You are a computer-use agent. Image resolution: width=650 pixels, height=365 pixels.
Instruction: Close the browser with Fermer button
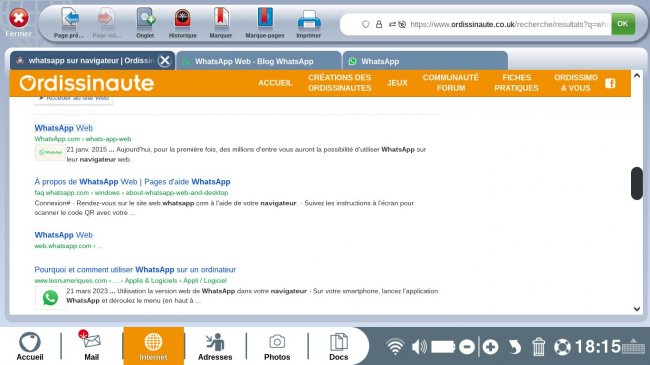(x=19, y=22)
